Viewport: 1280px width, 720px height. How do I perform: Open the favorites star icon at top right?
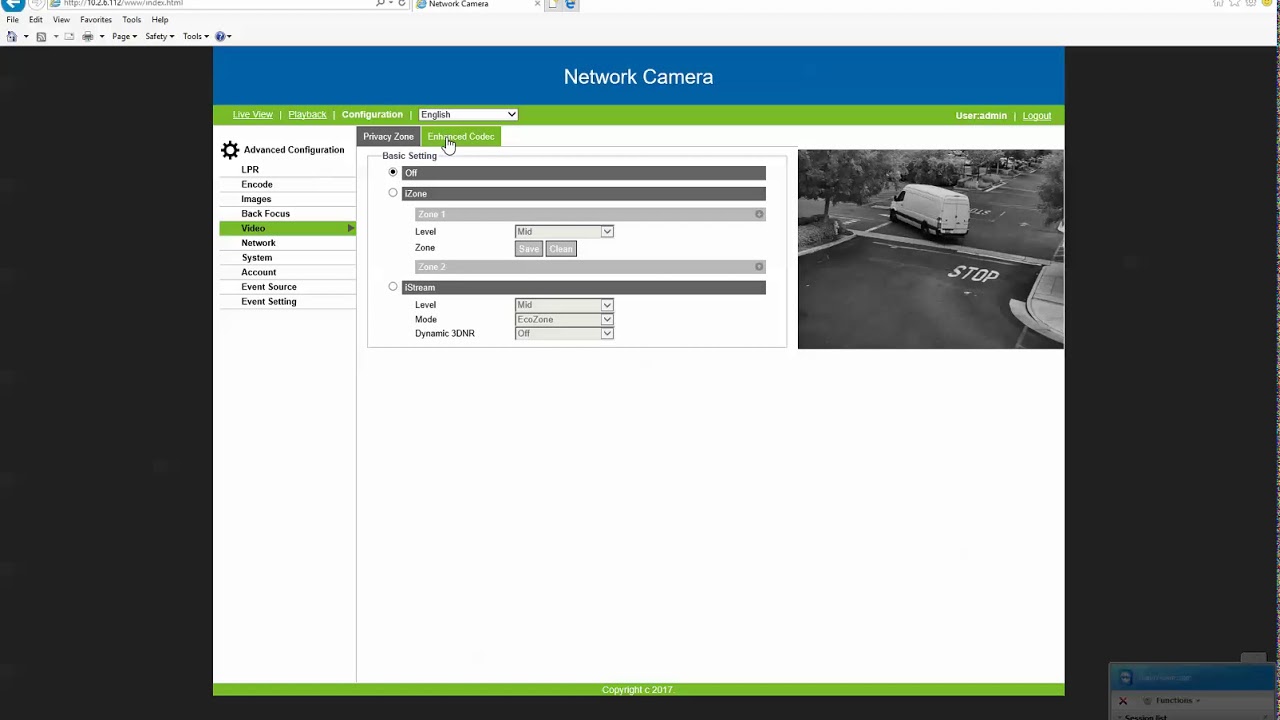1234,4
